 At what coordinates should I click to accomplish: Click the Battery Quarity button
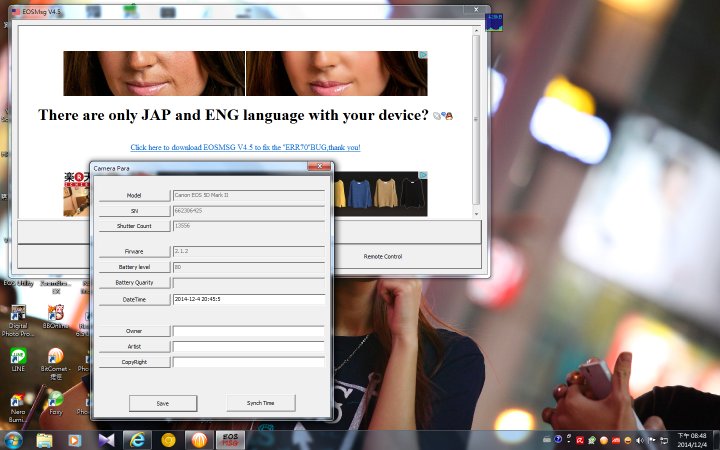tap(134, 282)
